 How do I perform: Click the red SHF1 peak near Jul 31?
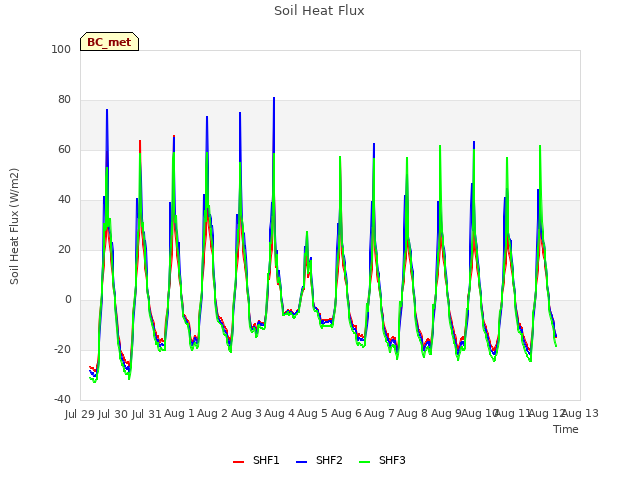[140, 141]
